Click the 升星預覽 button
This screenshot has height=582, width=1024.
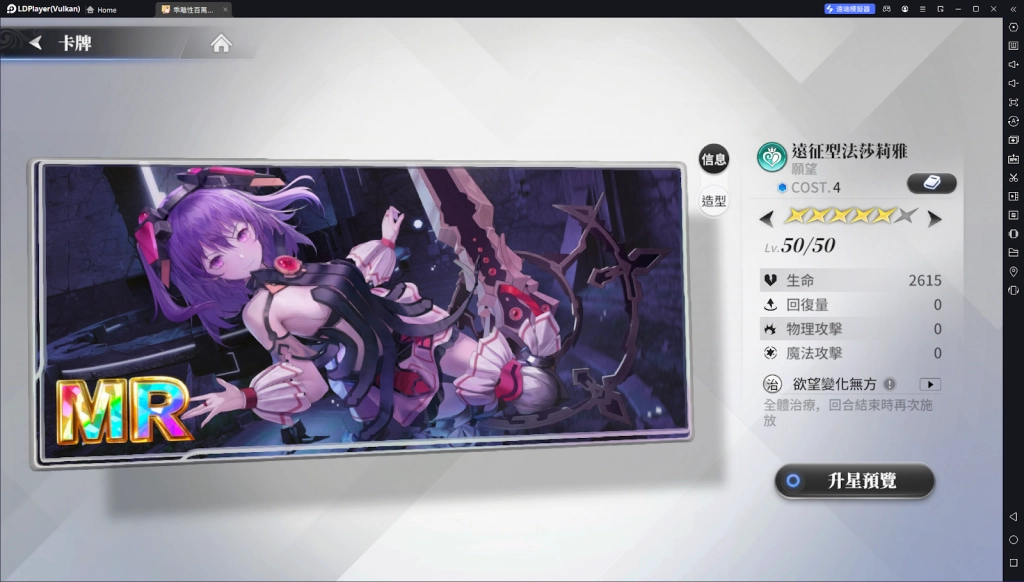tap(855, 481)
